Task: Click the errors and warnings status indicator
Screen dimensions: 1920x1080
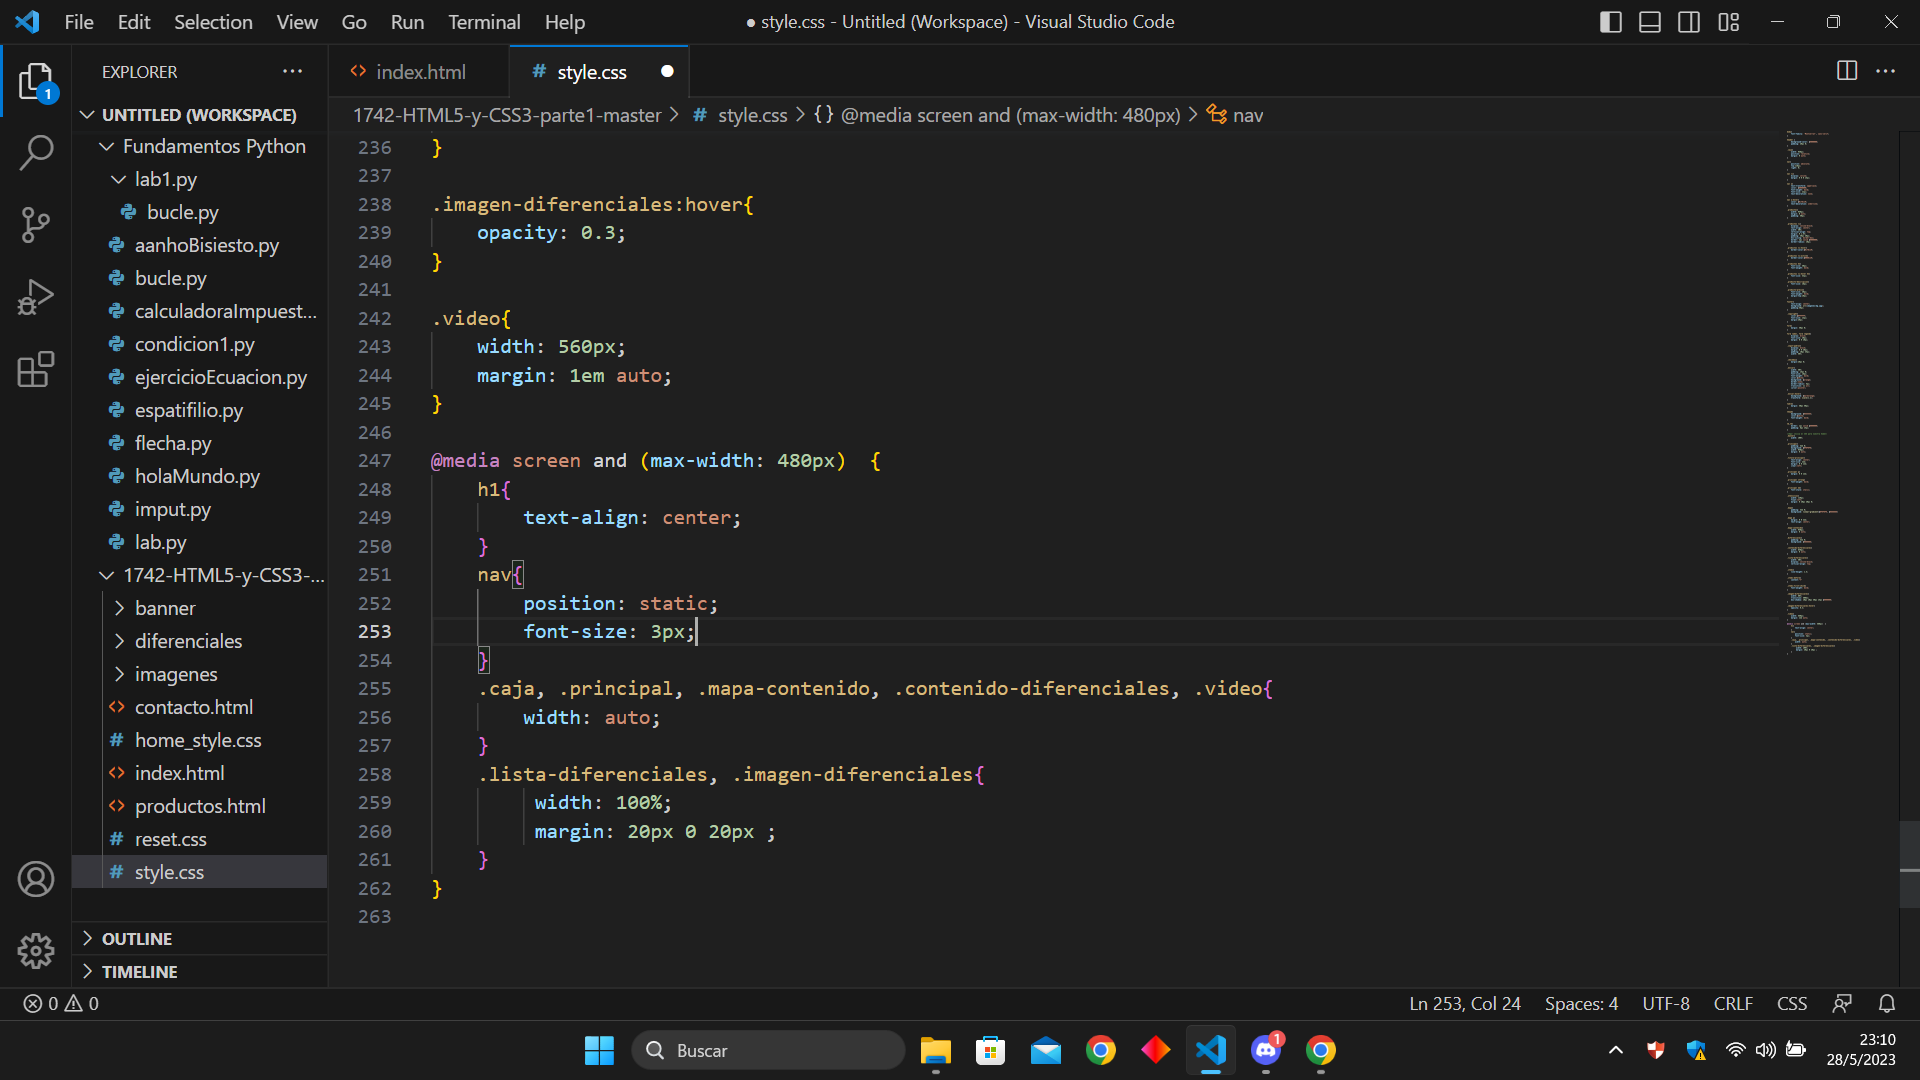Action: [61, 1003]
